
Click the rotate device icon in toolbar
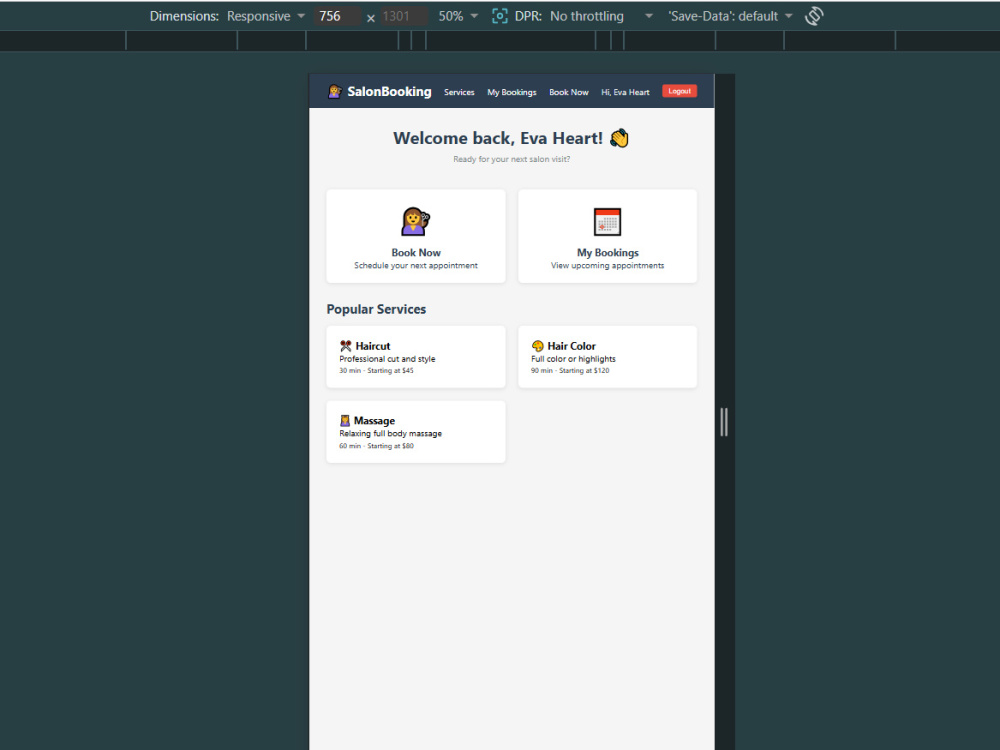[x=814, y=16]
